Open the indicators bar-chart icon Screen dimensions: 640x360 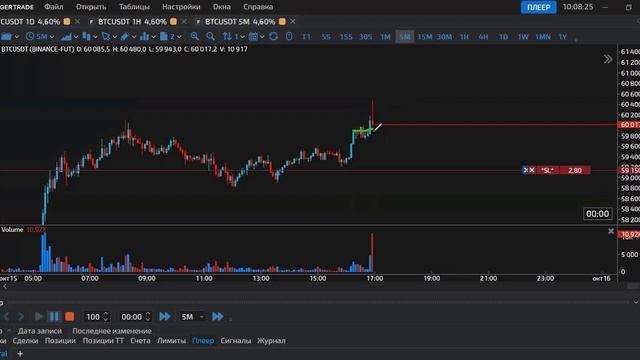pos(144,37)
